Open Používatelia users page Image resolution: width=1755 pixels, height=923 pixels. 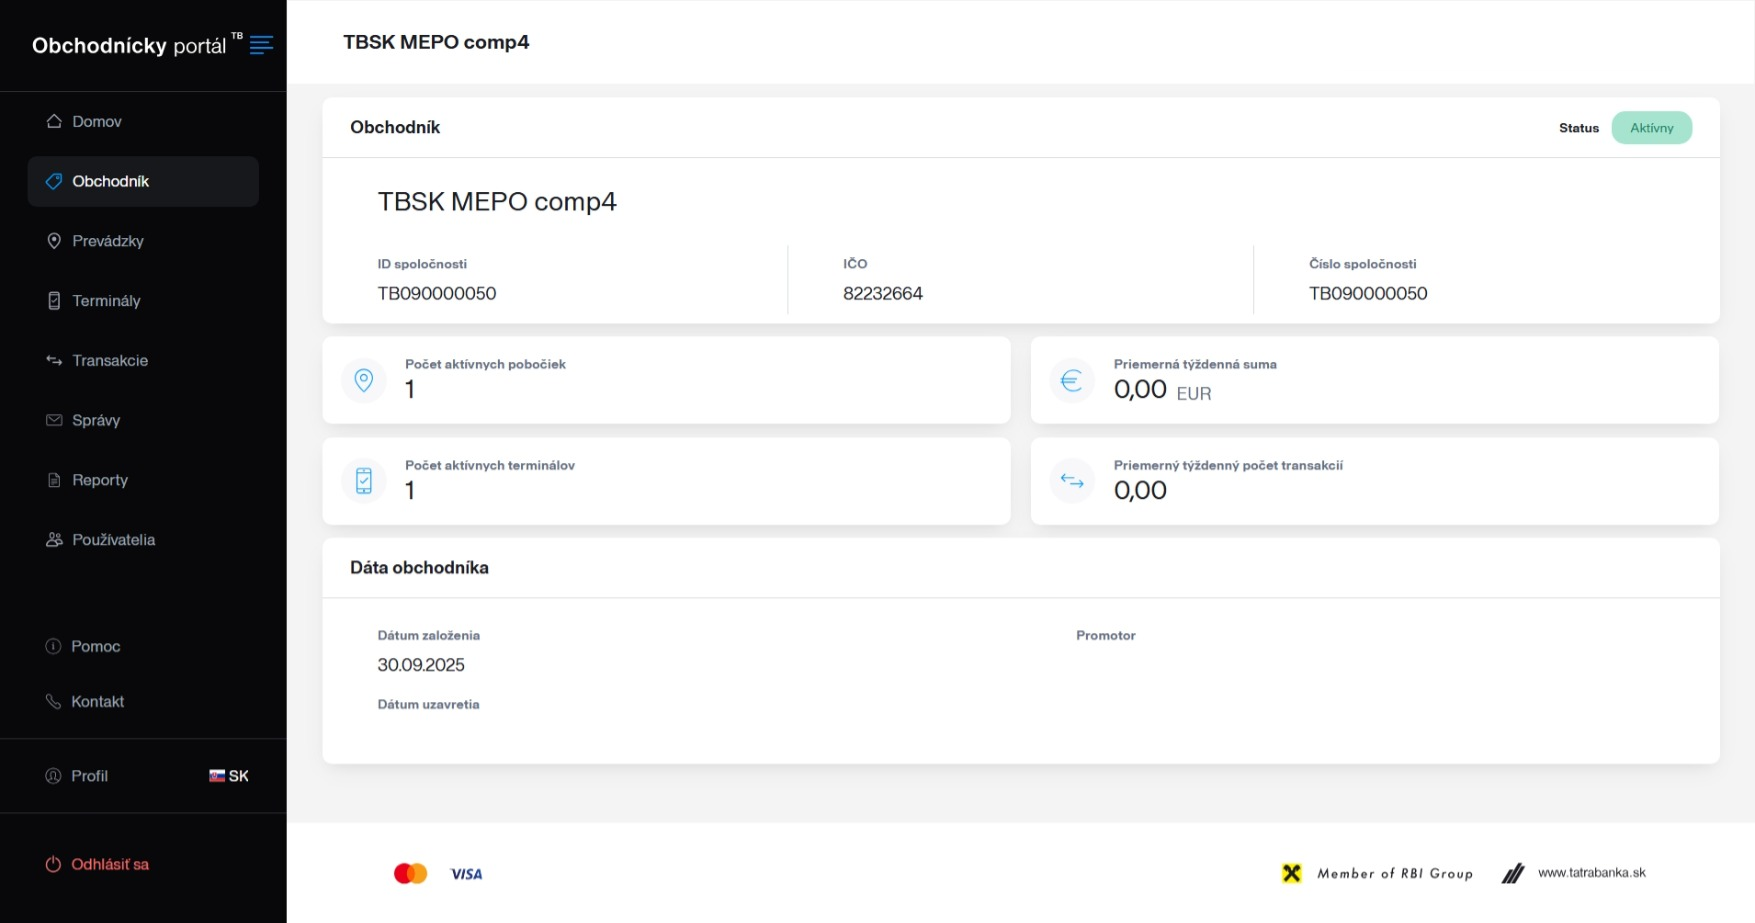[113, 540]
